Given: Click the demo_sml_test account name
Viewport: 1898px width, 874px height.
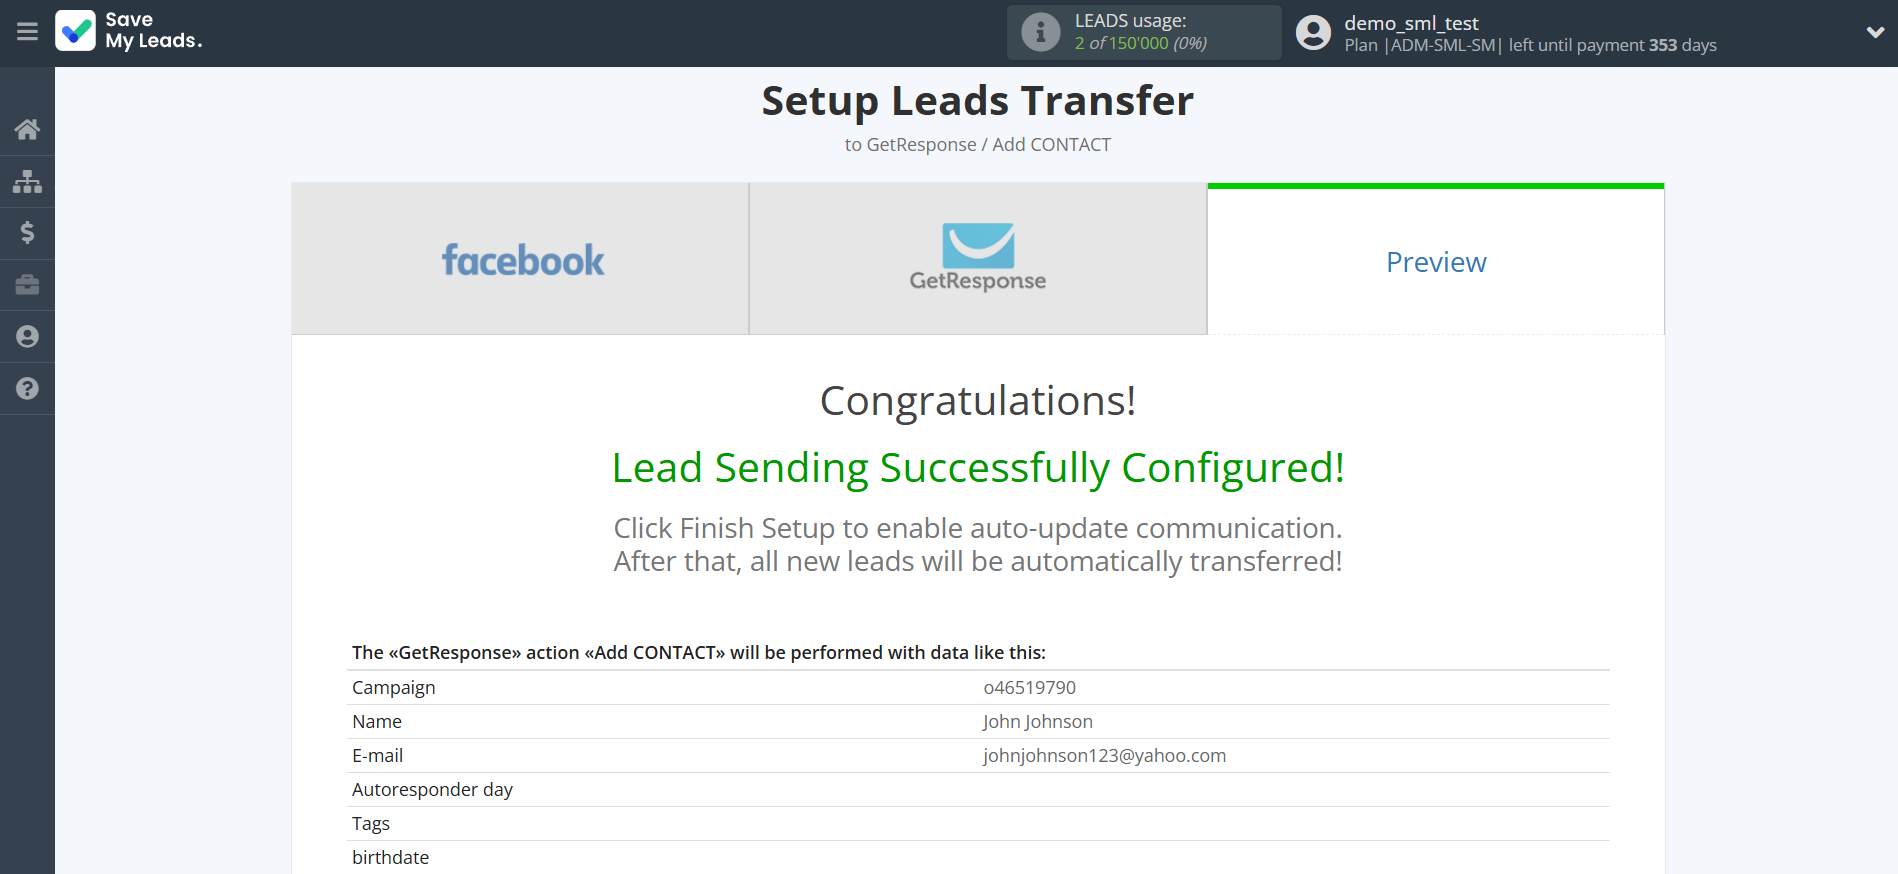Looking at the screenshot, I should [1411, 23].
